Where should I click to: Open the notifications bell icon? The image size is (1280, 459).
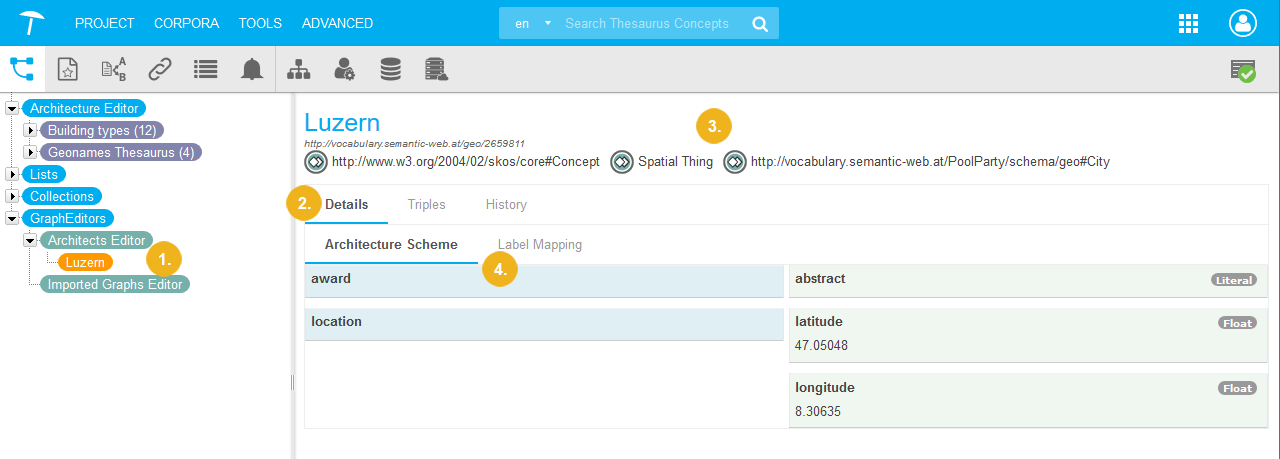coord(252,69)
